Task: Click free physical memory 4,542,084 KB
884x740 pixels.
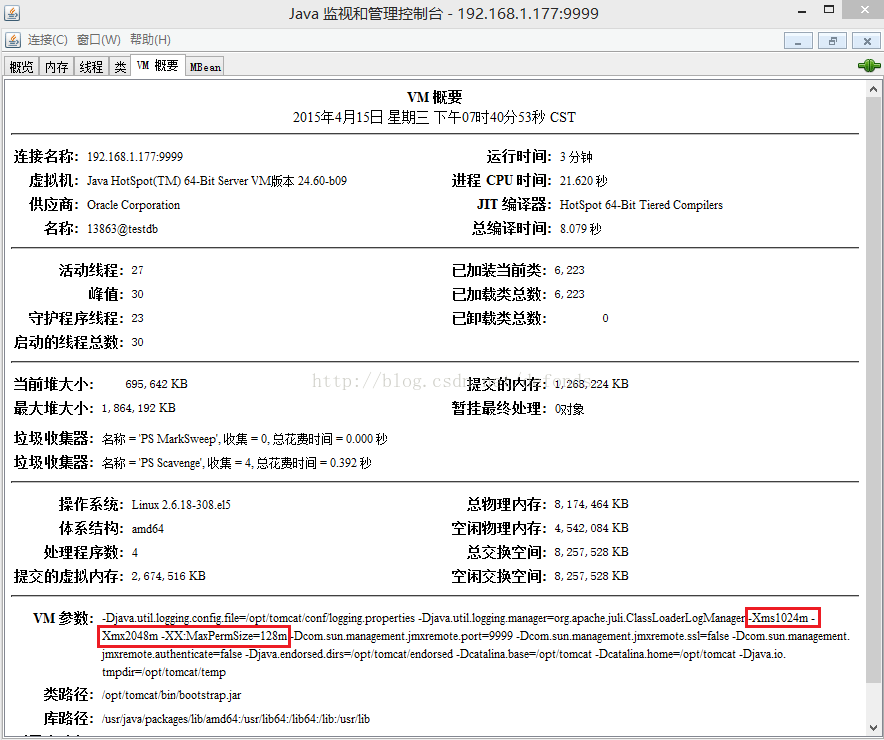Action: tap(591, 528)
